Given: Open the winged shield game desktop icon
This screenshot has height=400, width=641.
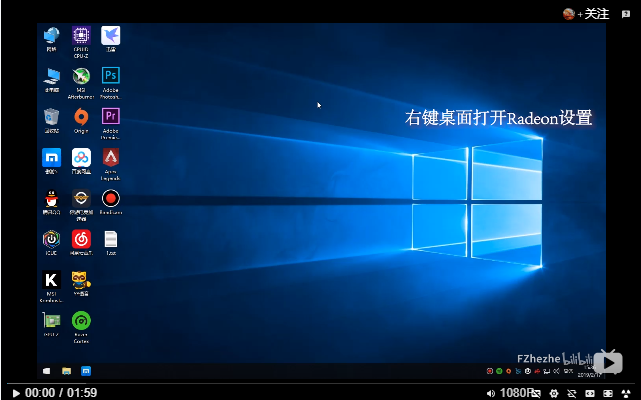Looking at the screenshot, I should click(x=81, y=205).
